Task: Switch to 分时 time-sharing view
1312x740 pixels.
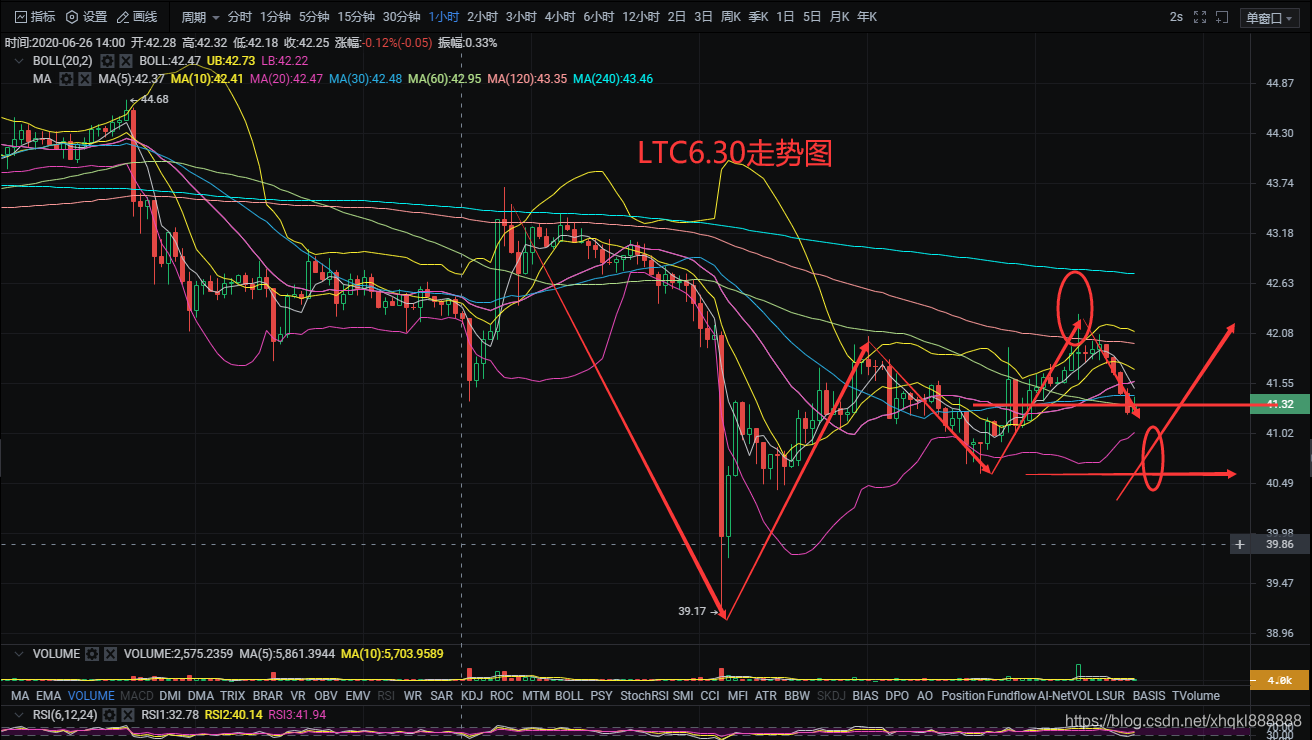Action: [239, 17]
